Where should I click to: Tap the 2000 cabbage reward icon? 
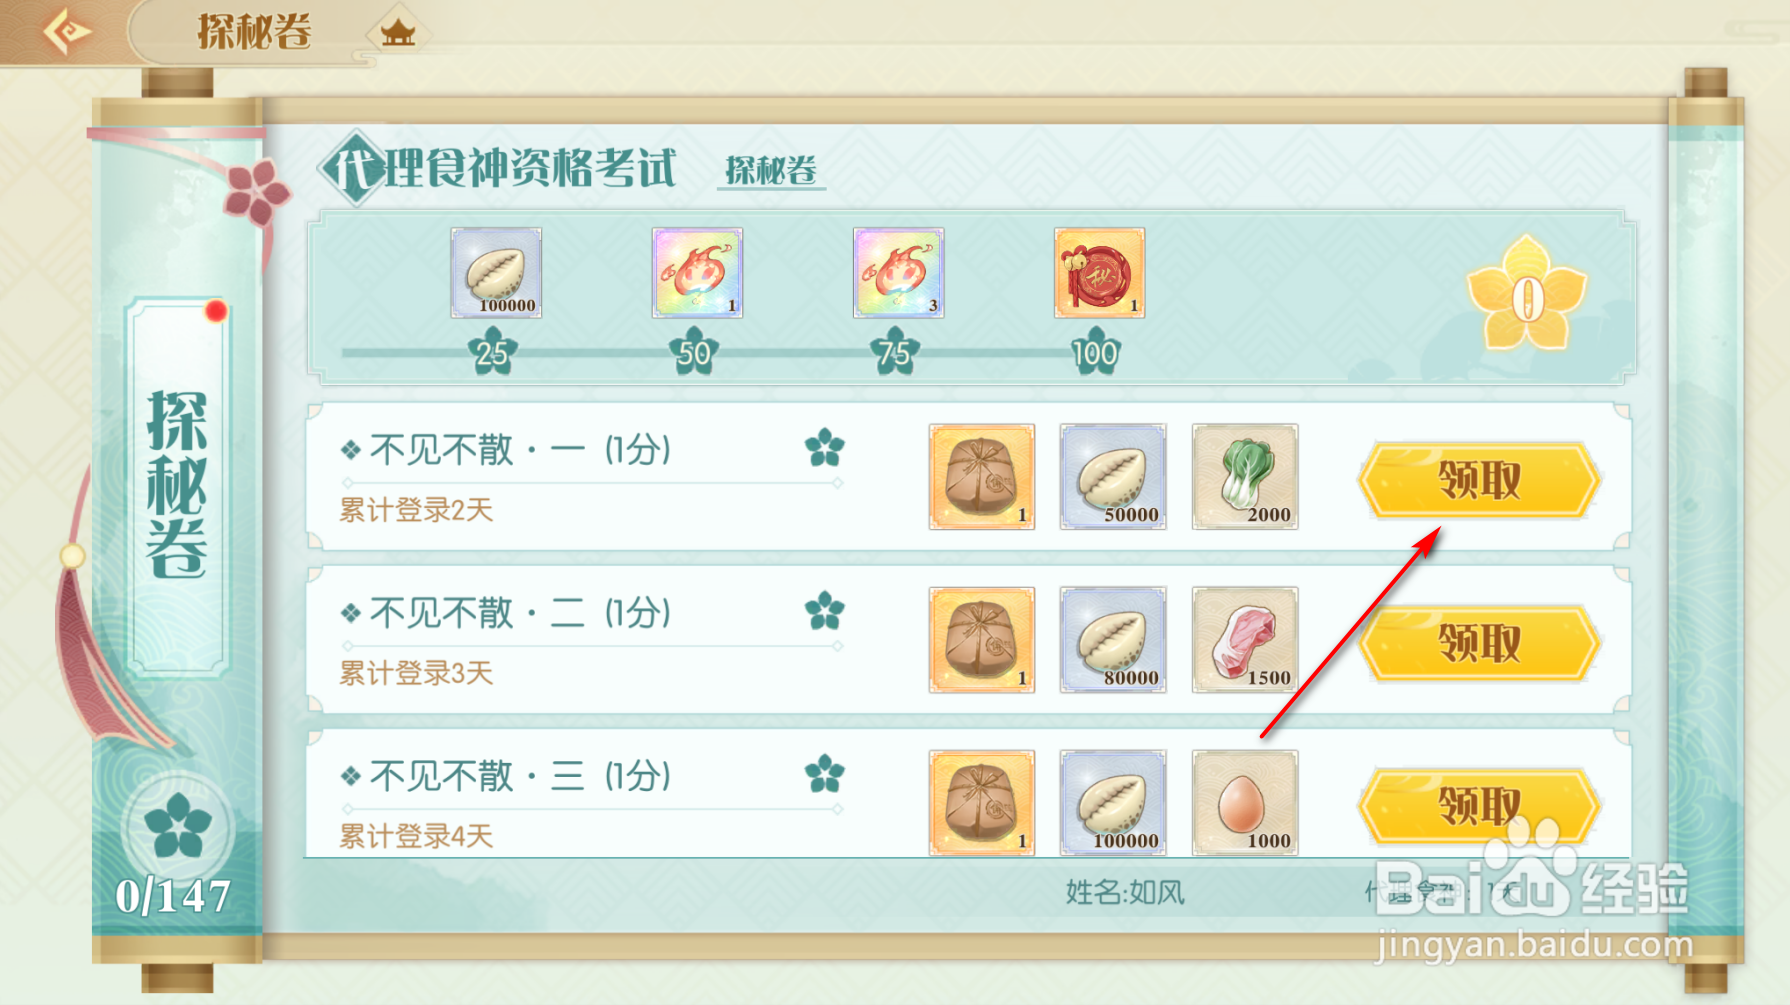coord(1245,477)
